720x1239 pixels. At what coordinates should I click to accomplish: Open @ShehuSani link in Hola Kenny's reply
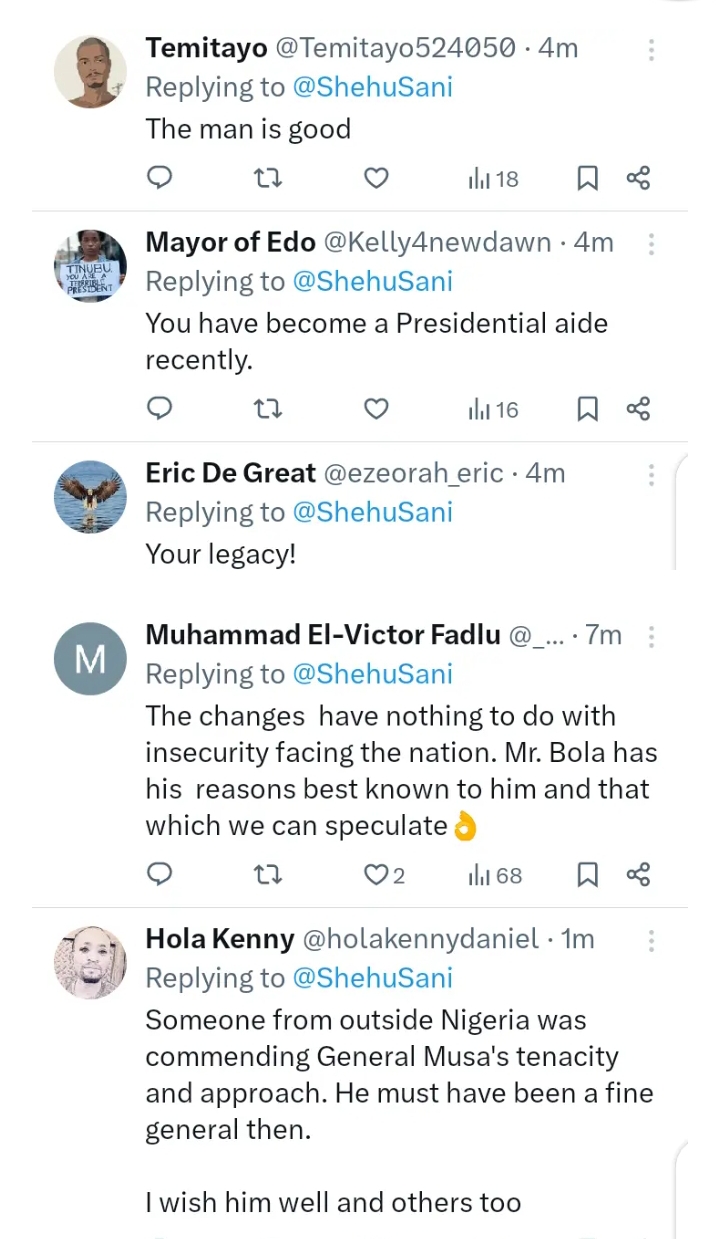click(x=372, y=977)
